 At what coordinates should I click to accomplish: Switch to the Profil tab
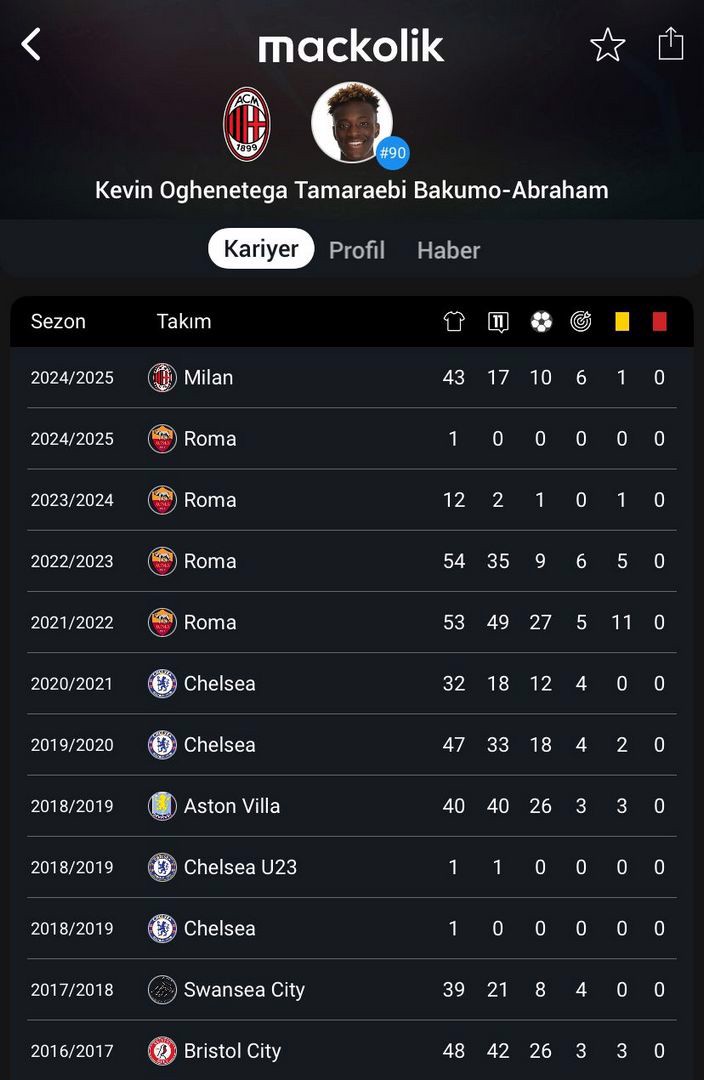357,249
